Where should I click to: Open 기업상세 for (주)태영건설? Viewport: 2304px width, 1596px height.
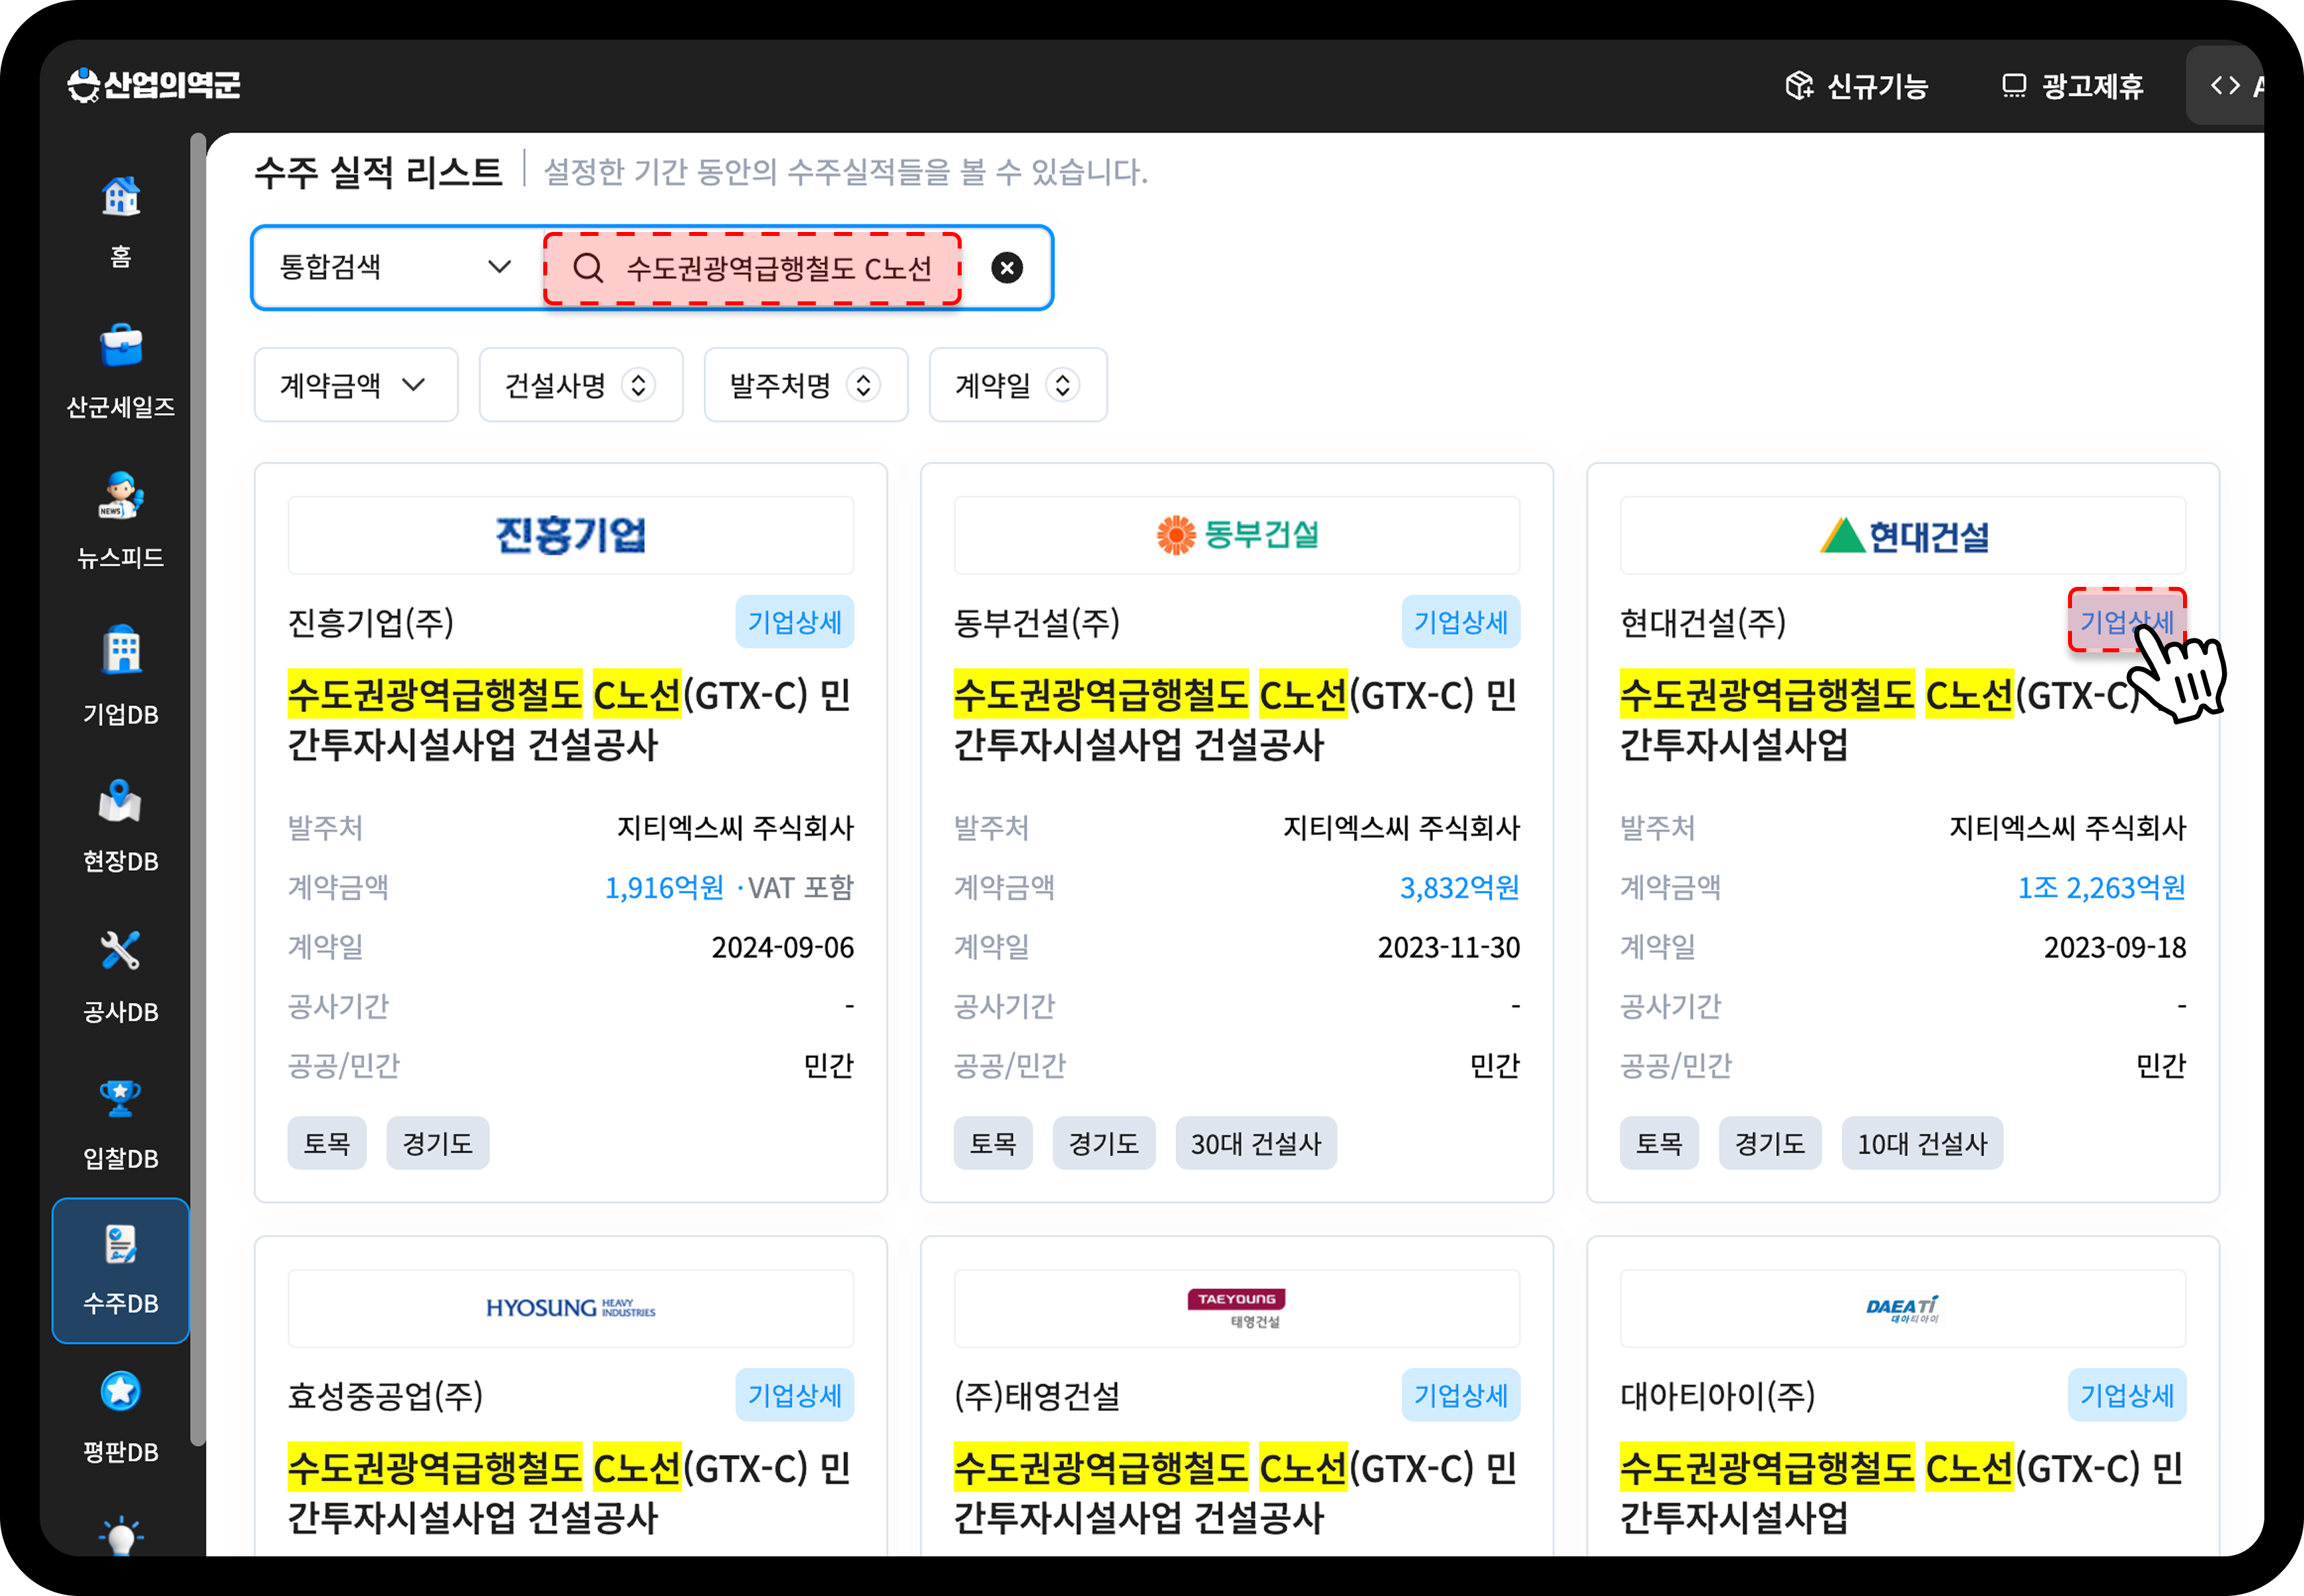click(1461, 1395)
